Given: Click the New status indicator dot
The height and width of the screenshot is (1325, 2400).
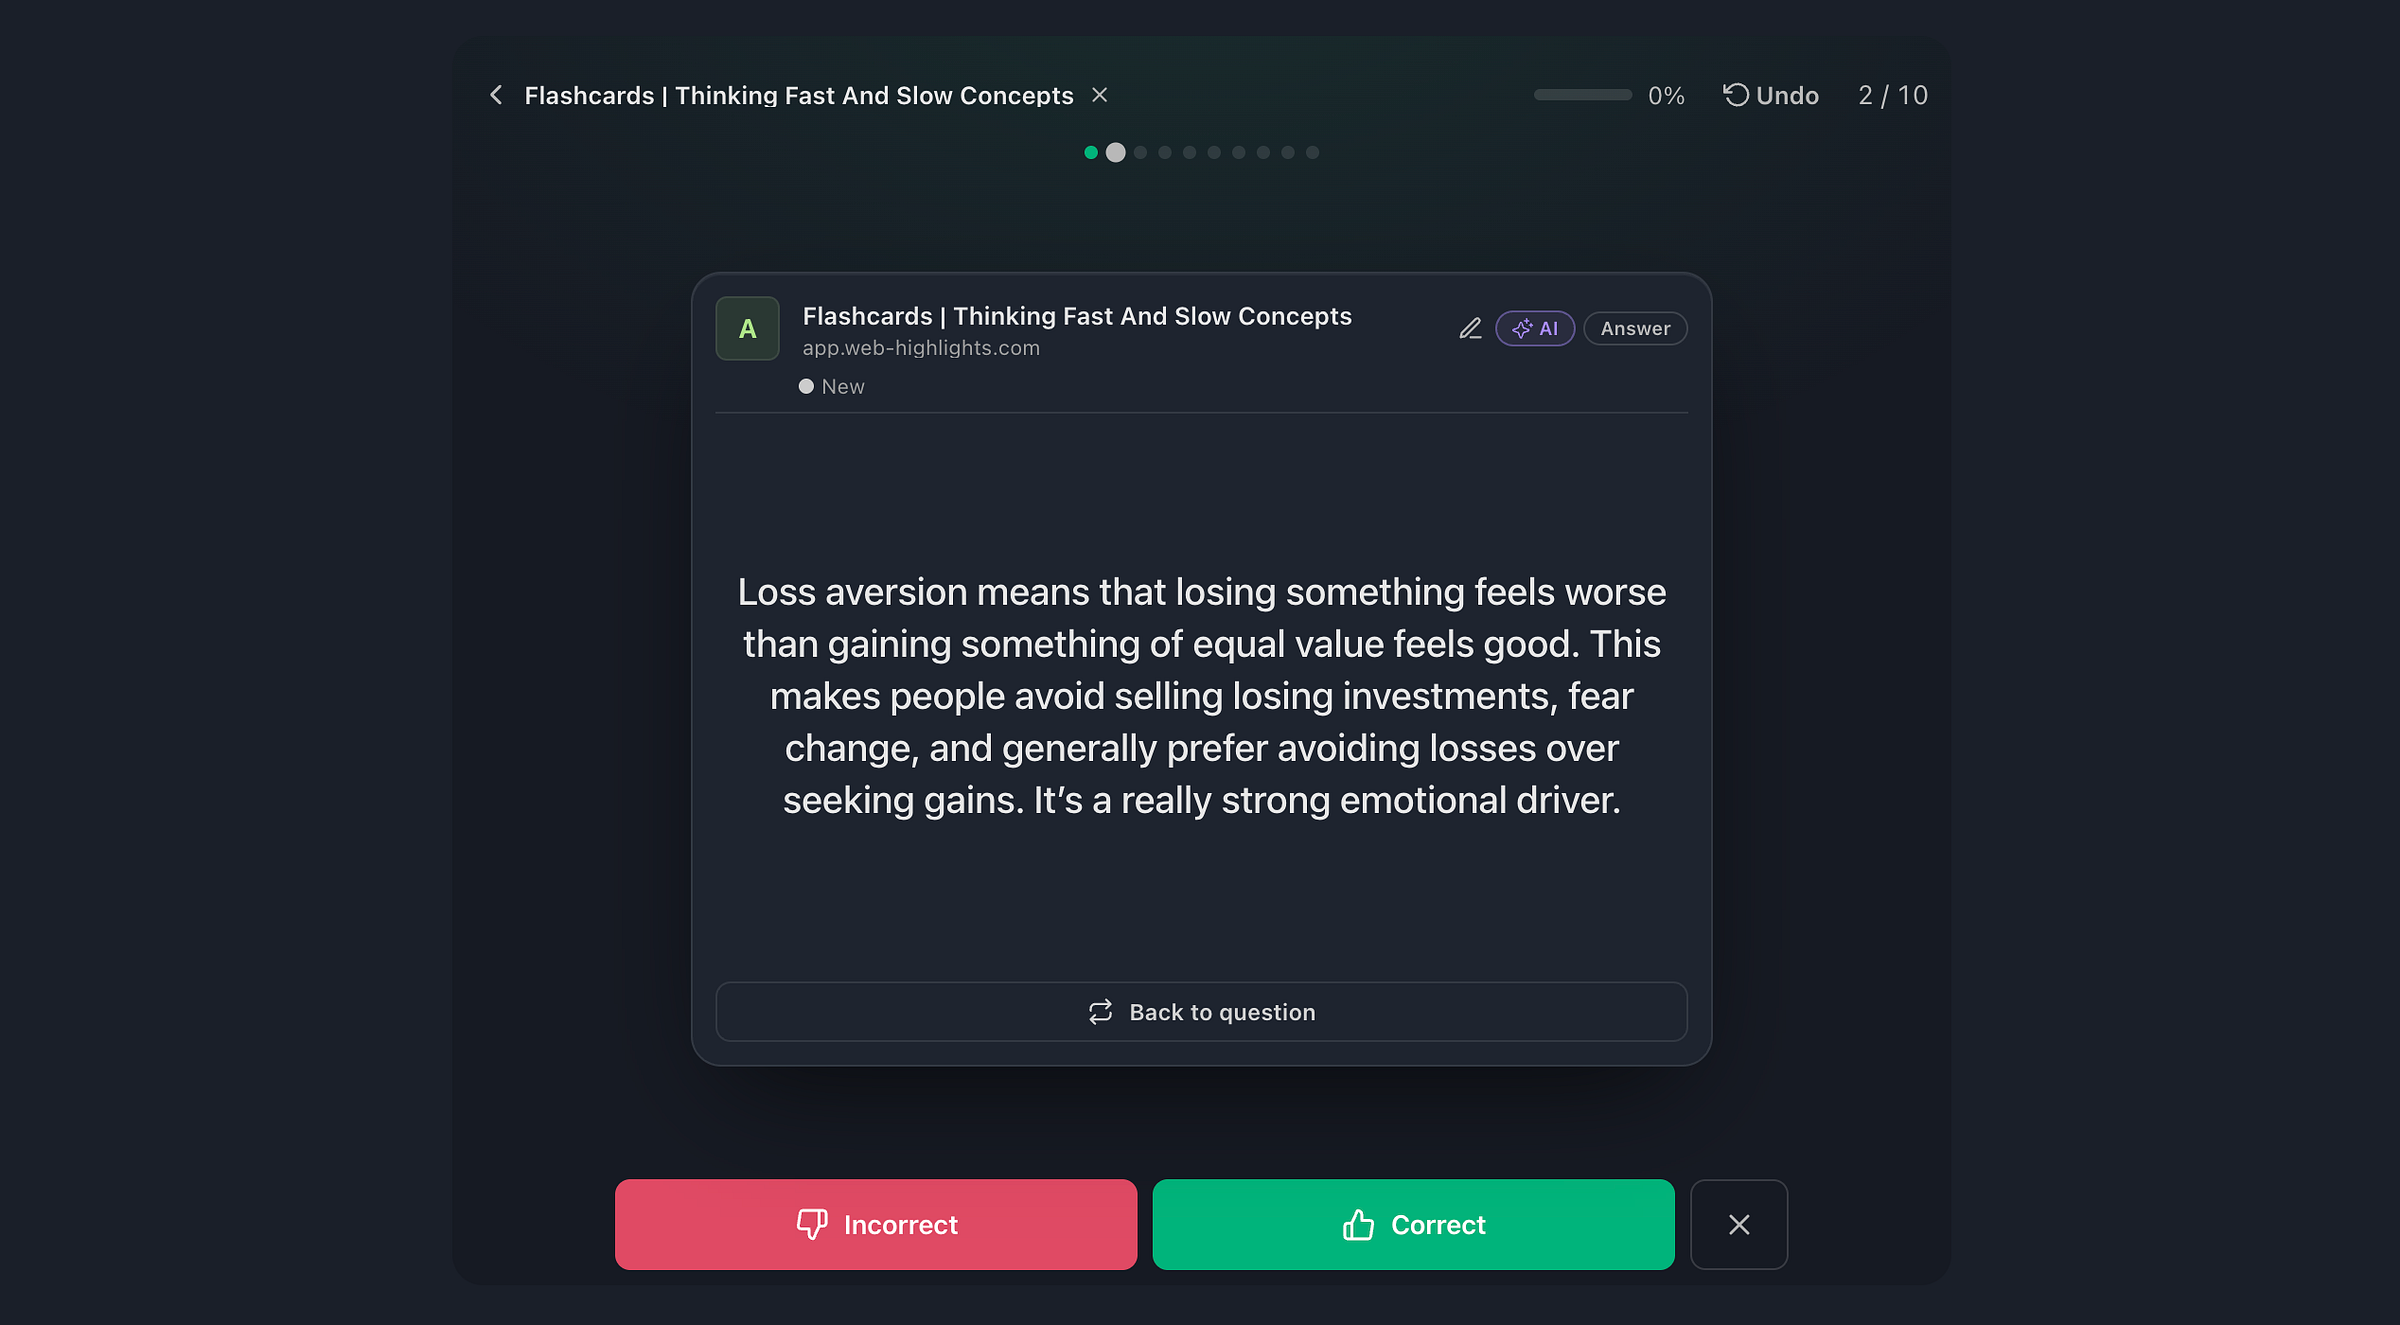Looking at the screenshot, I should pos(806,386).
